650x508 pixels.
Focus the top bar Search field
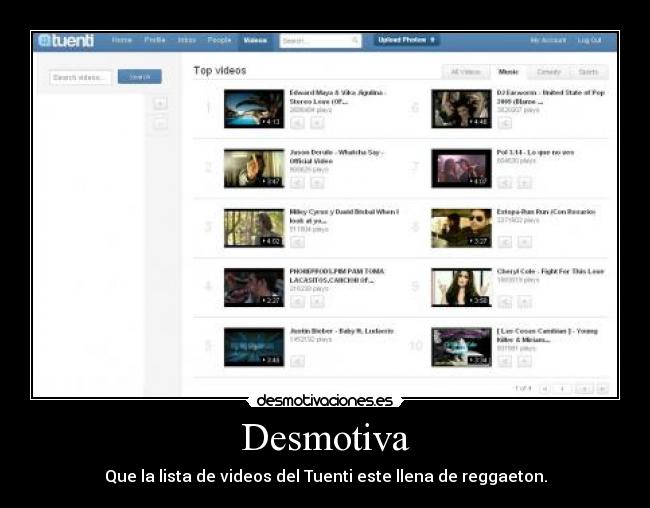coord(320,41)
